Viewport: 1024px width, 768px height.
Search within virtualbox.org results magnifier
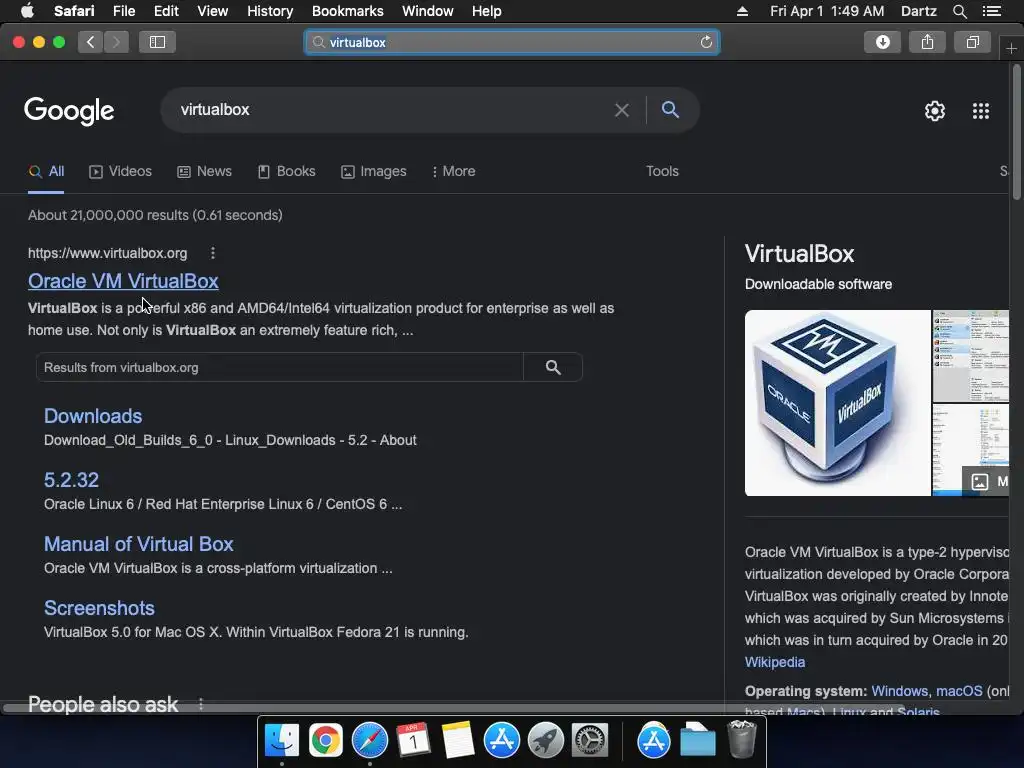553,367
